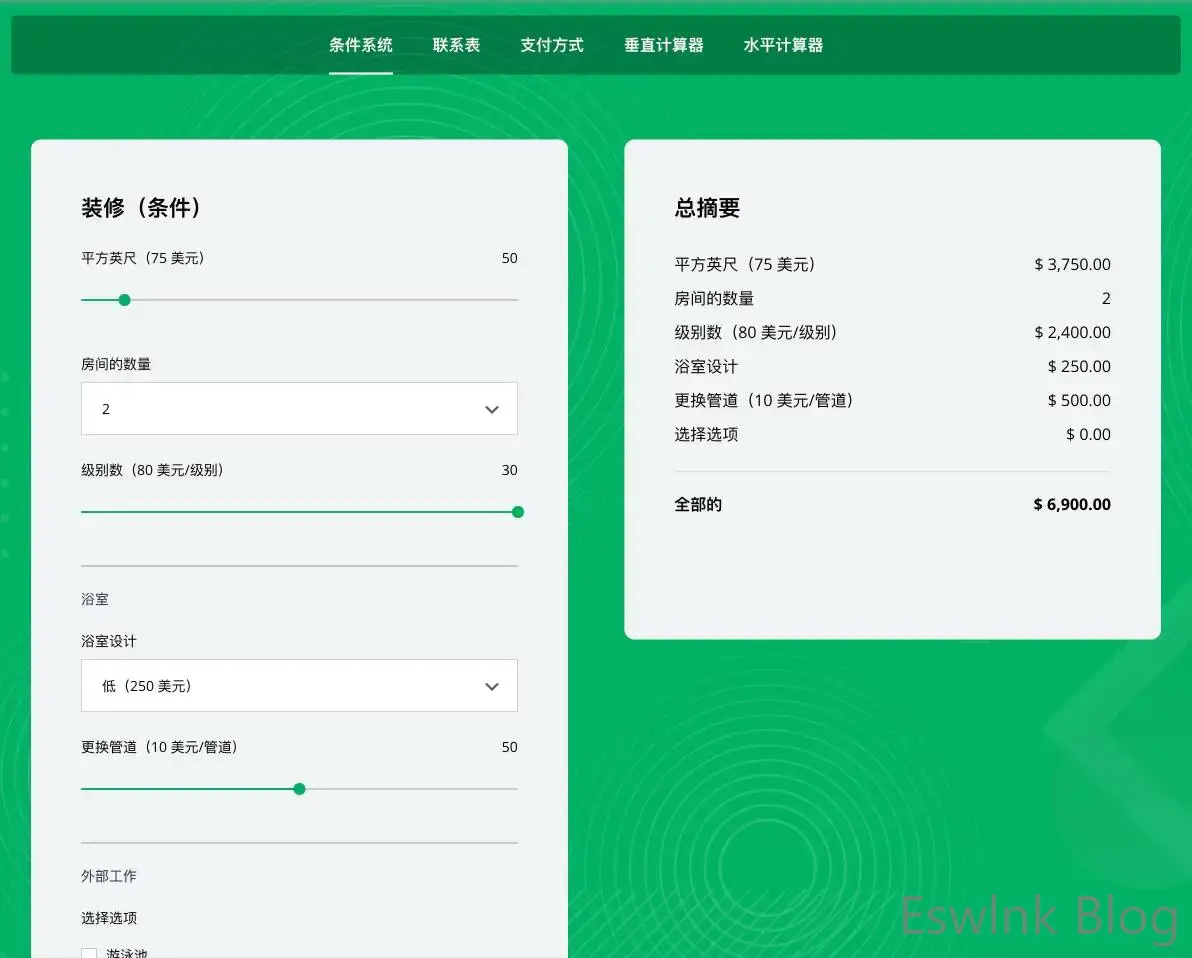
Task: Open the 联系表 tab
Action: pos(456,45)
